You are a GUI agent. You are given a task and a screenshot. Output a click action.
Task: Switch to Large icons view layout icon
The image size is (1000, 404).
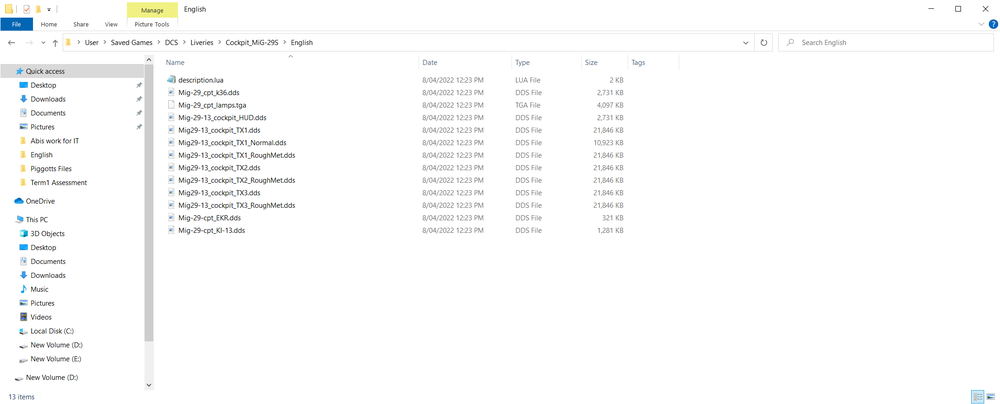coord(990,397)
